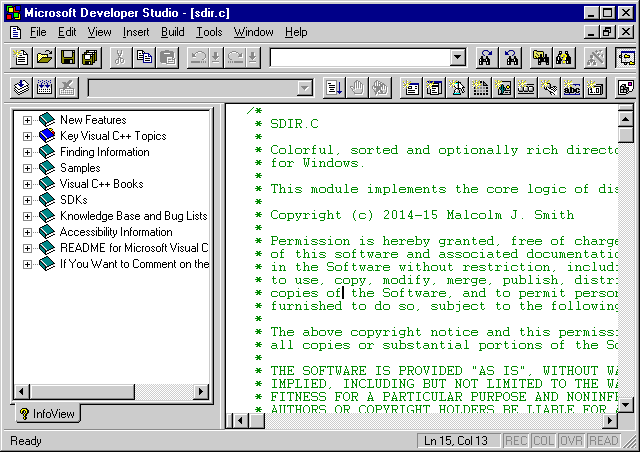Click the New Toolbar resource icon
The height and width of the screenshot is (452, 640).
[x=526, y=88]
